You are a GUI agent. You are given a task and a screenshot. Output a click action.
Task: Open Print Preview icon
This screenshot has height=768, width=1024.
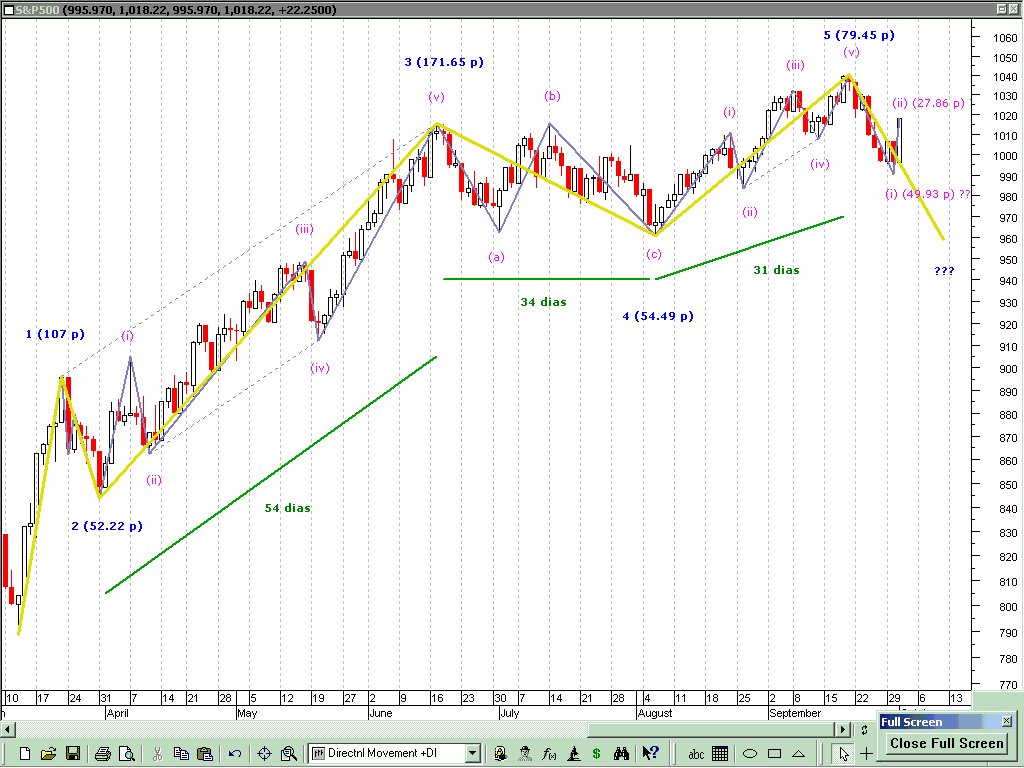127,754
